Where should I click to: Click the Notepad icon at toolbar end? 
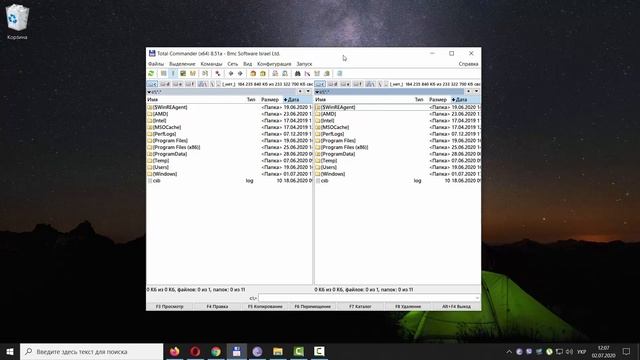(340, 73)
